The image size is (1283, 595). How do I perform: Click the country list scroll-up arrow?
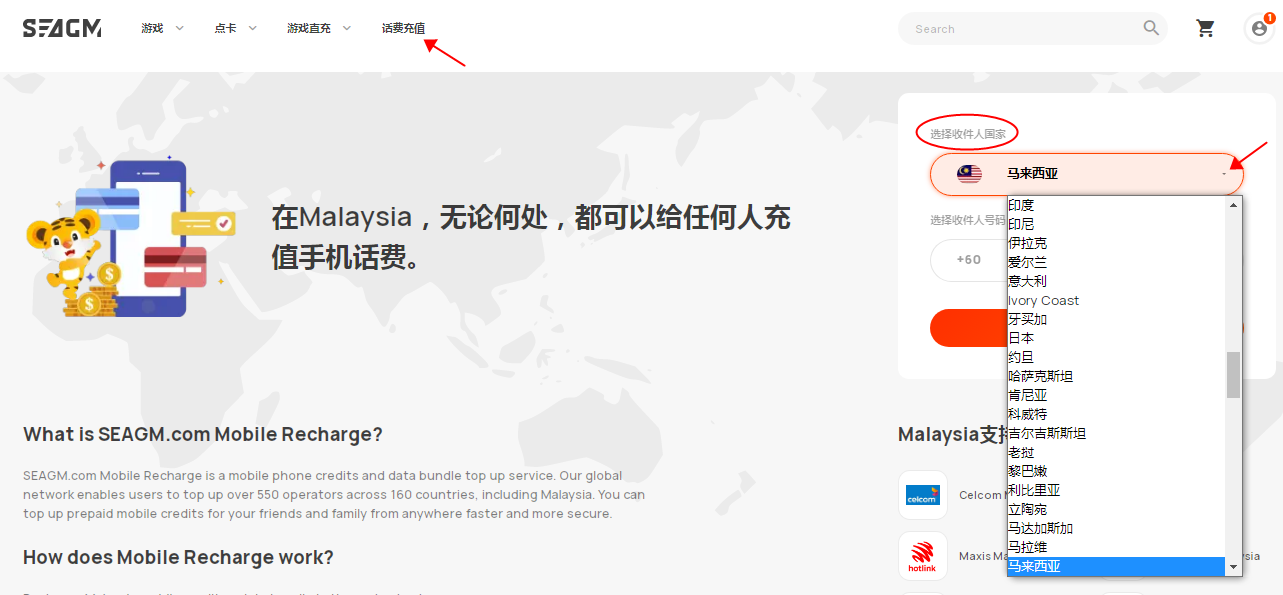click(1233, 205)
